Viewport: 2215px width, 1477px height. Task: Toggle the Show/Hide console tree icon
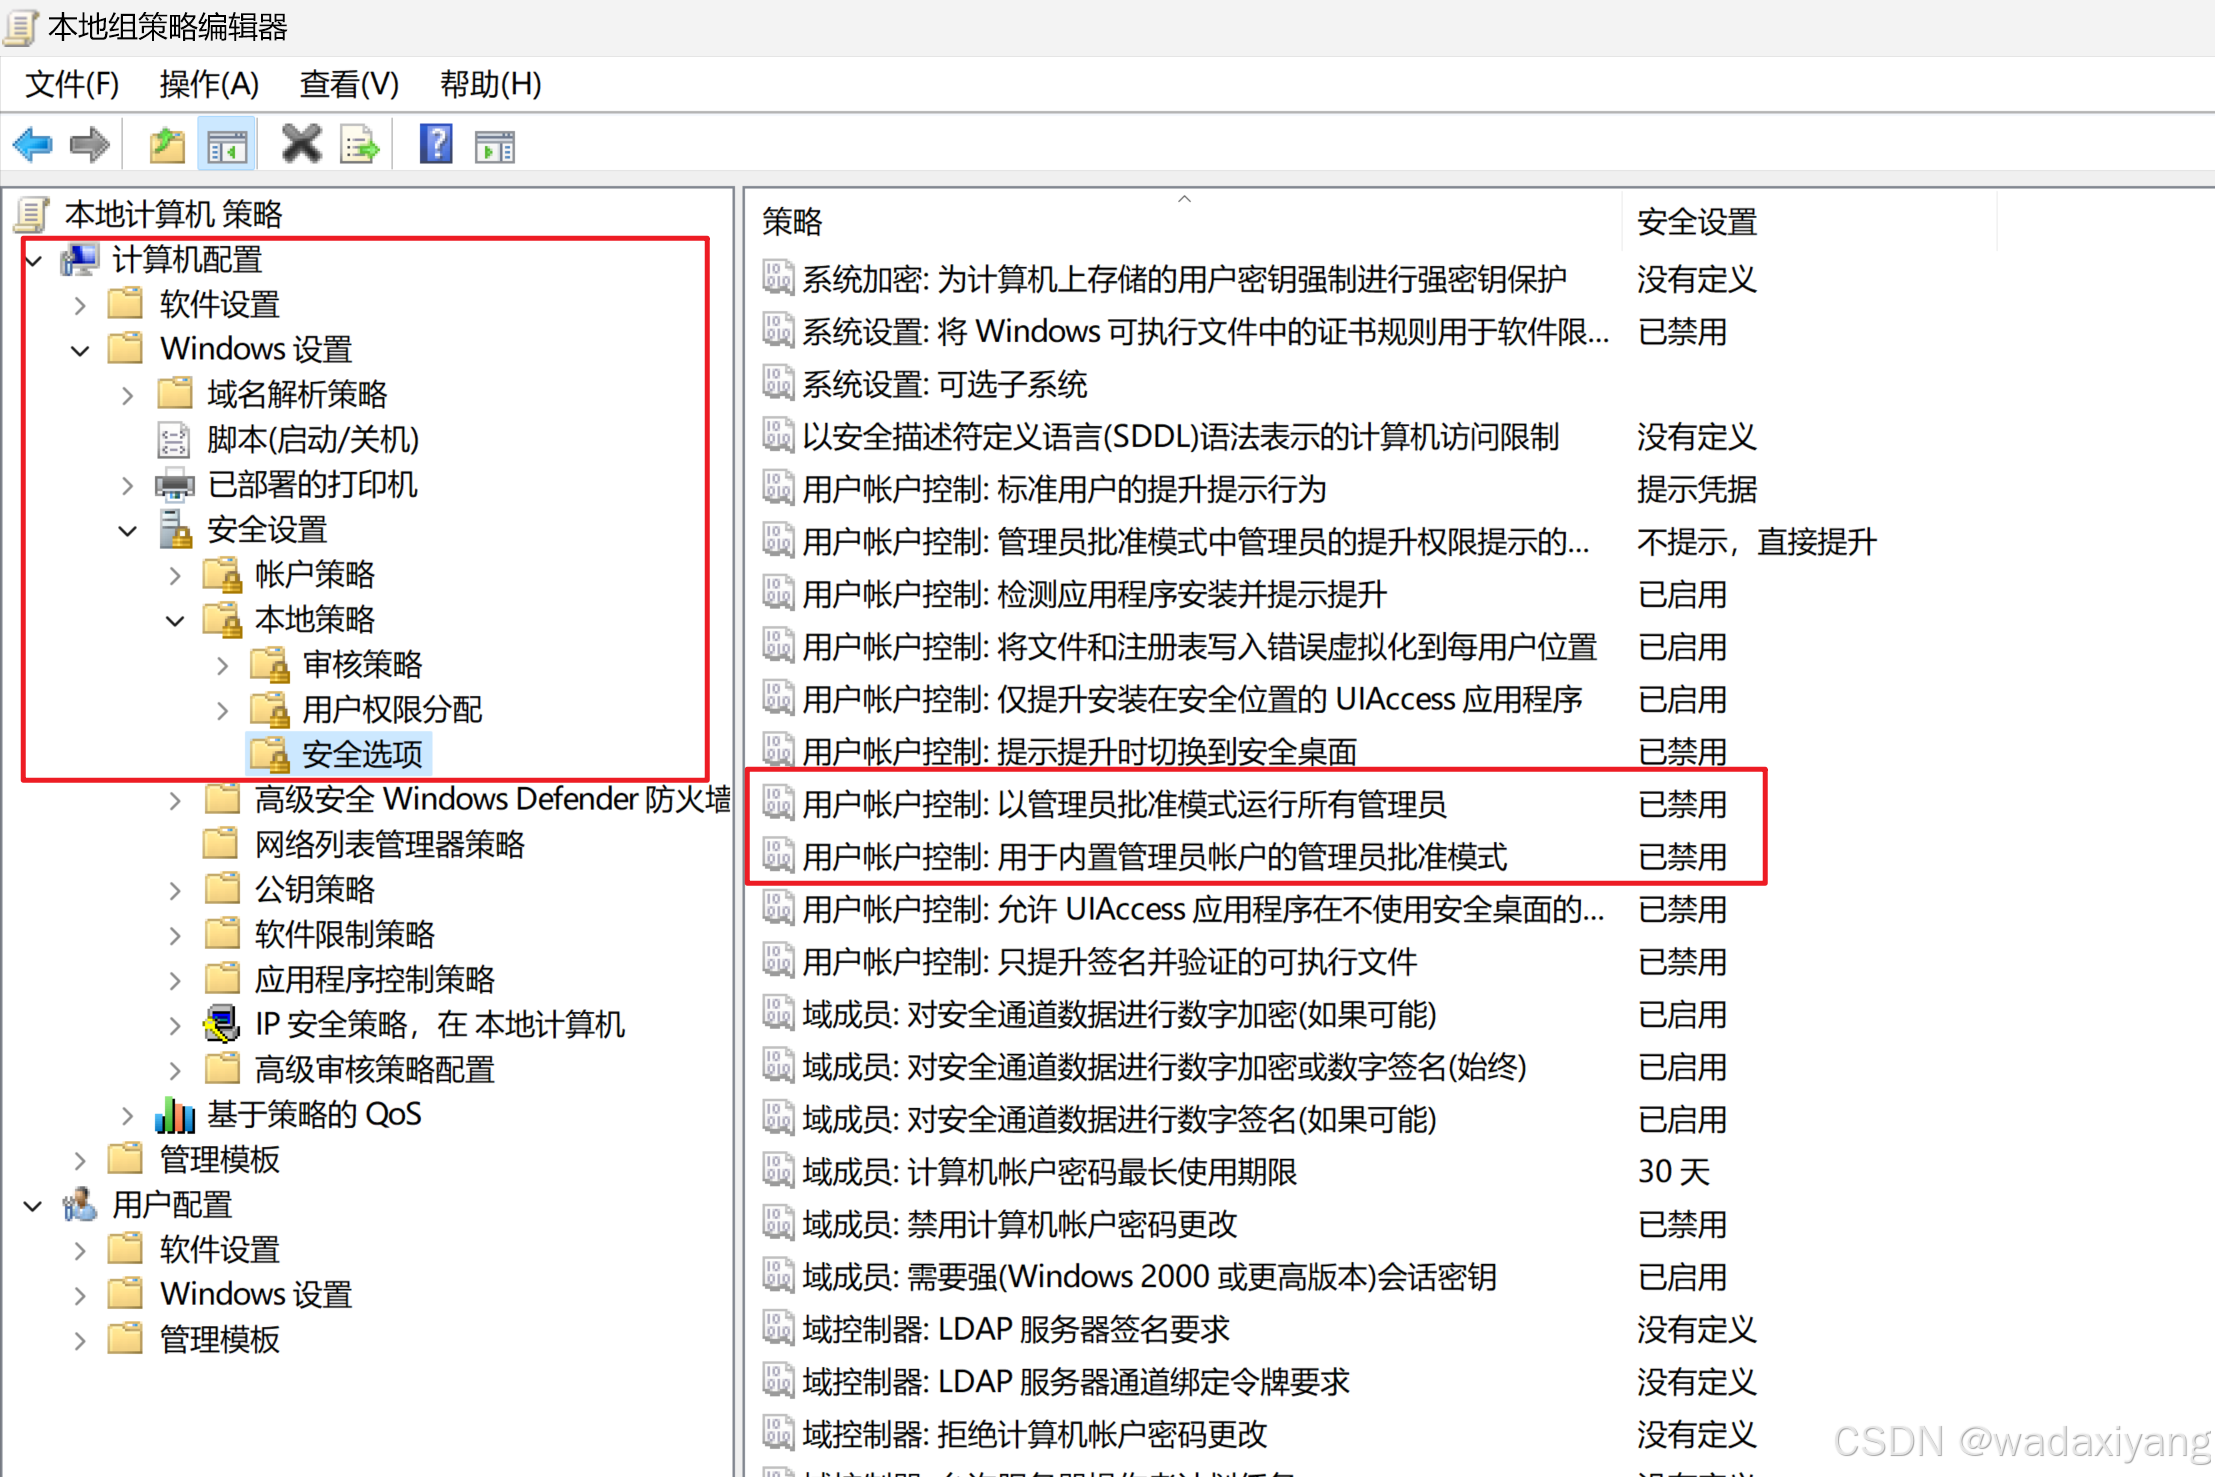coord(227,146)
